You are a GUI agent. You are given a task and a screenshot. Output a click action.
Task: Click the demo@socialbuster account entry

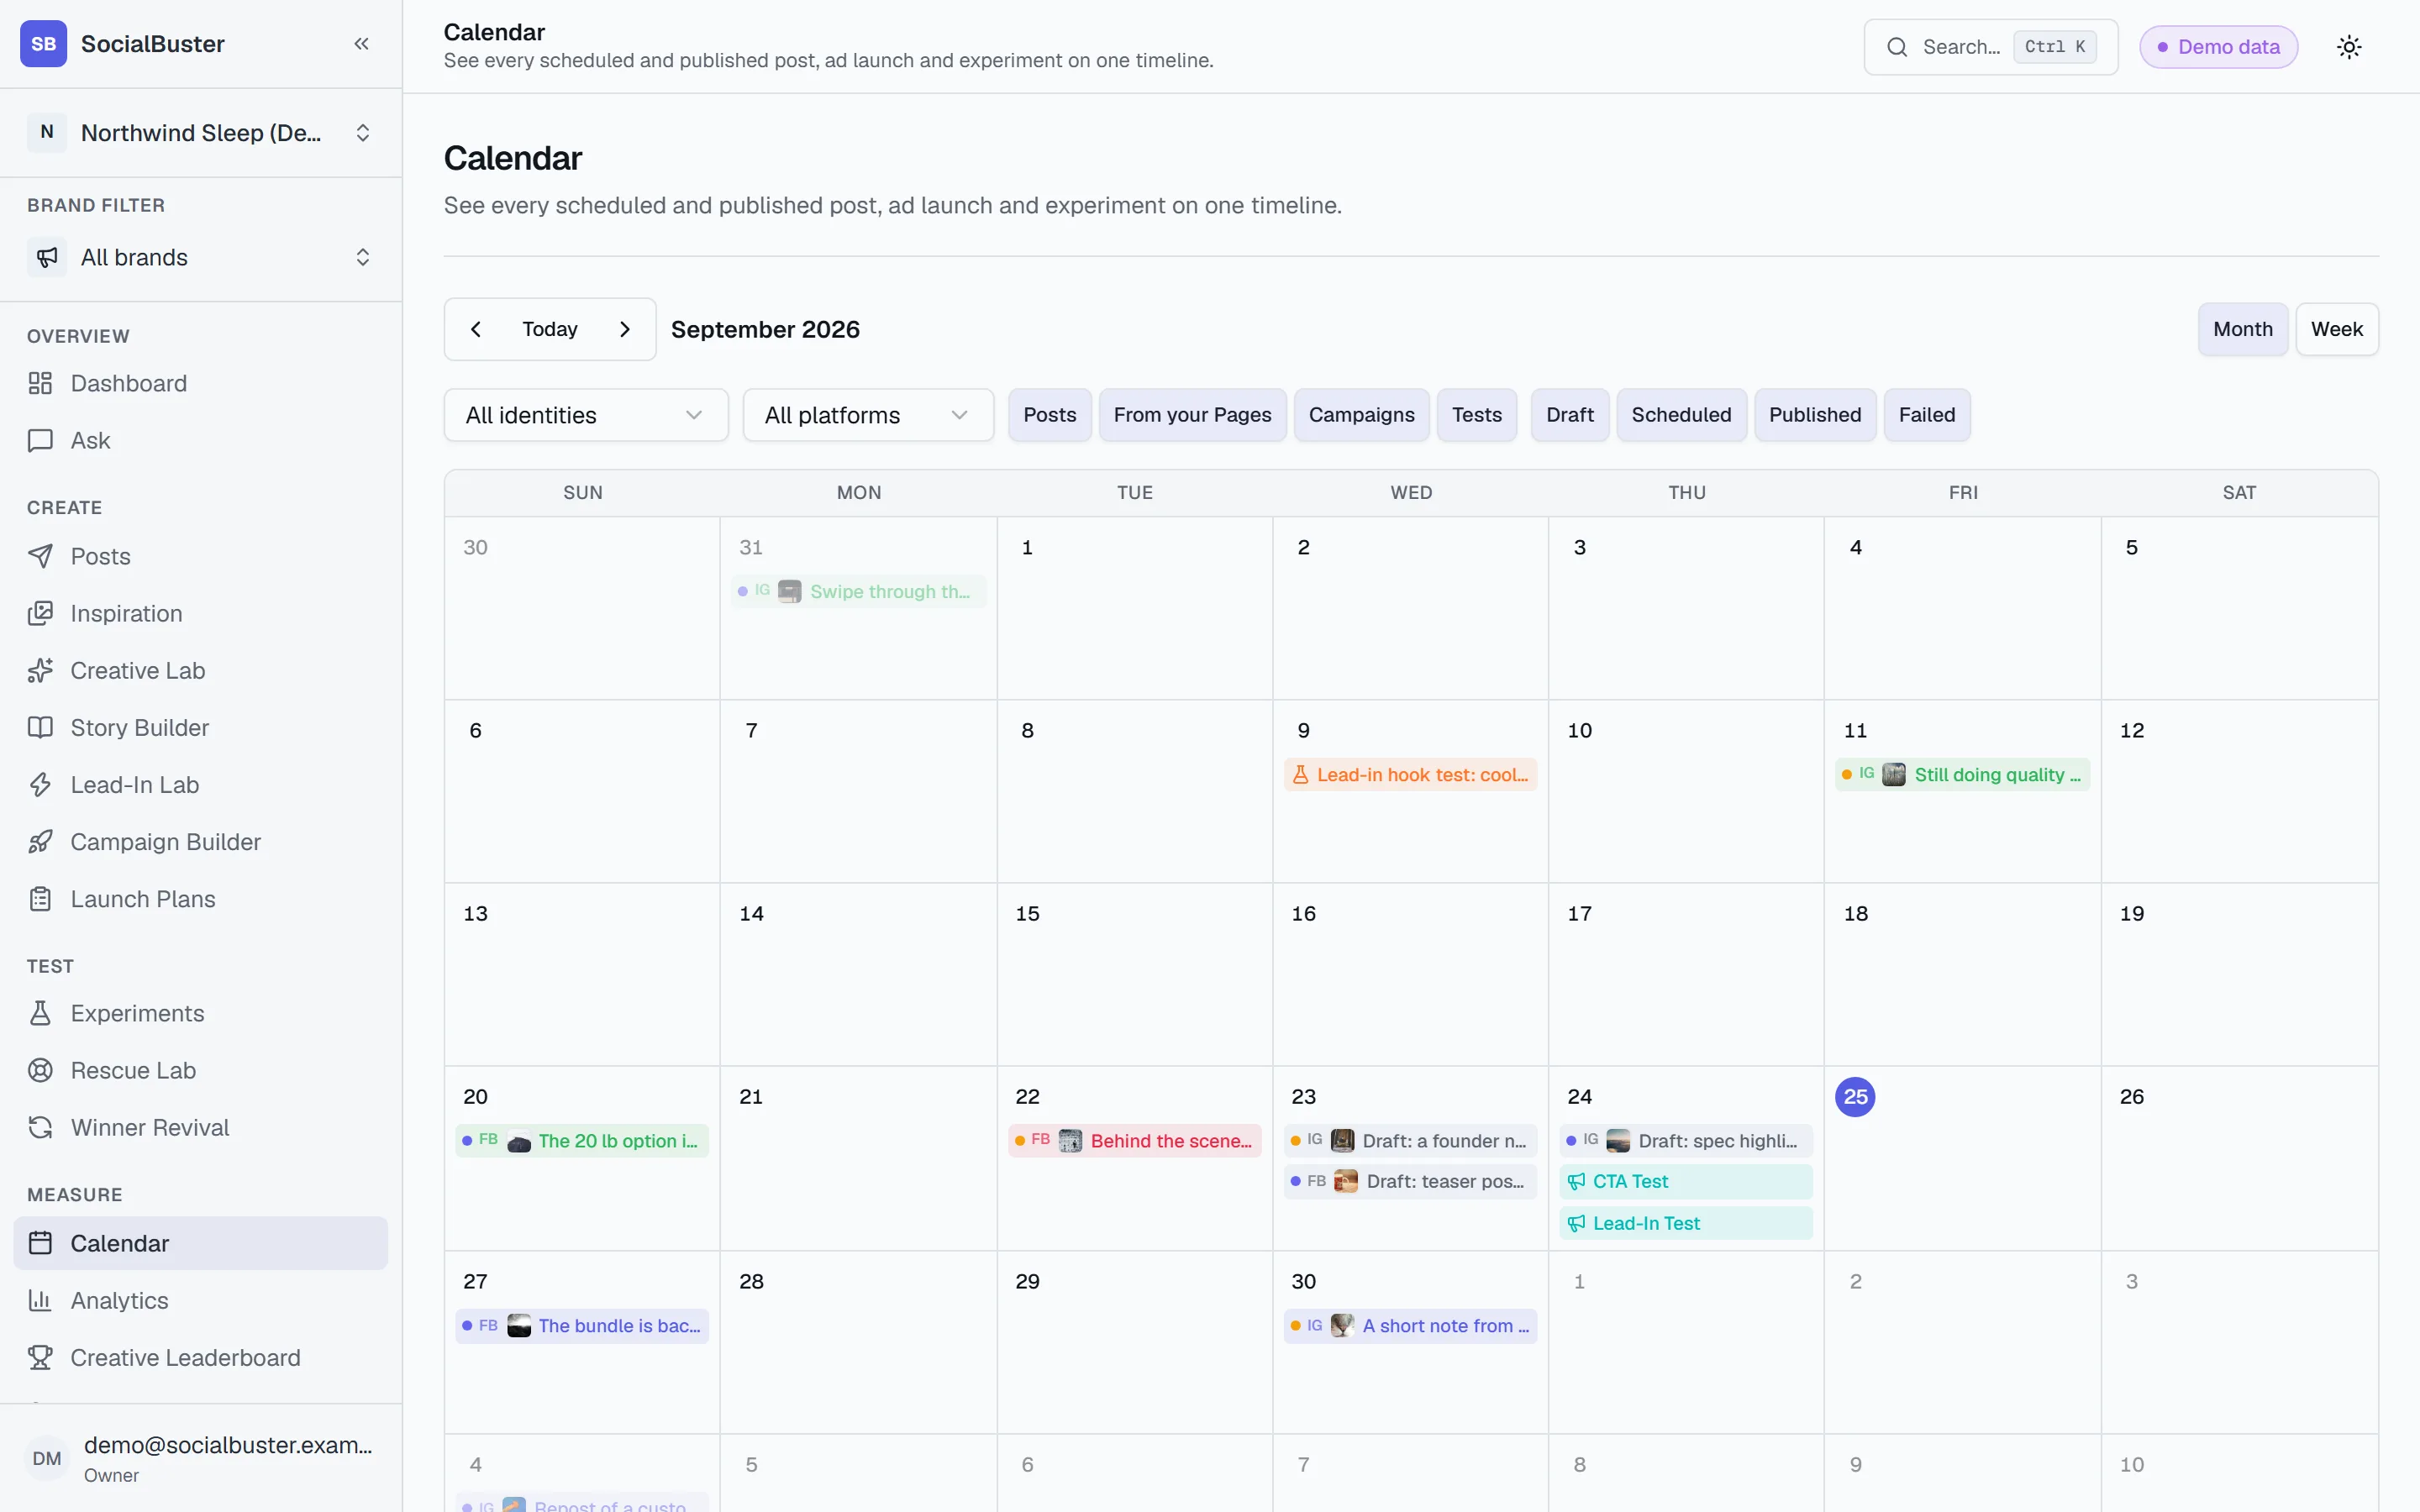pos(200,1458)
